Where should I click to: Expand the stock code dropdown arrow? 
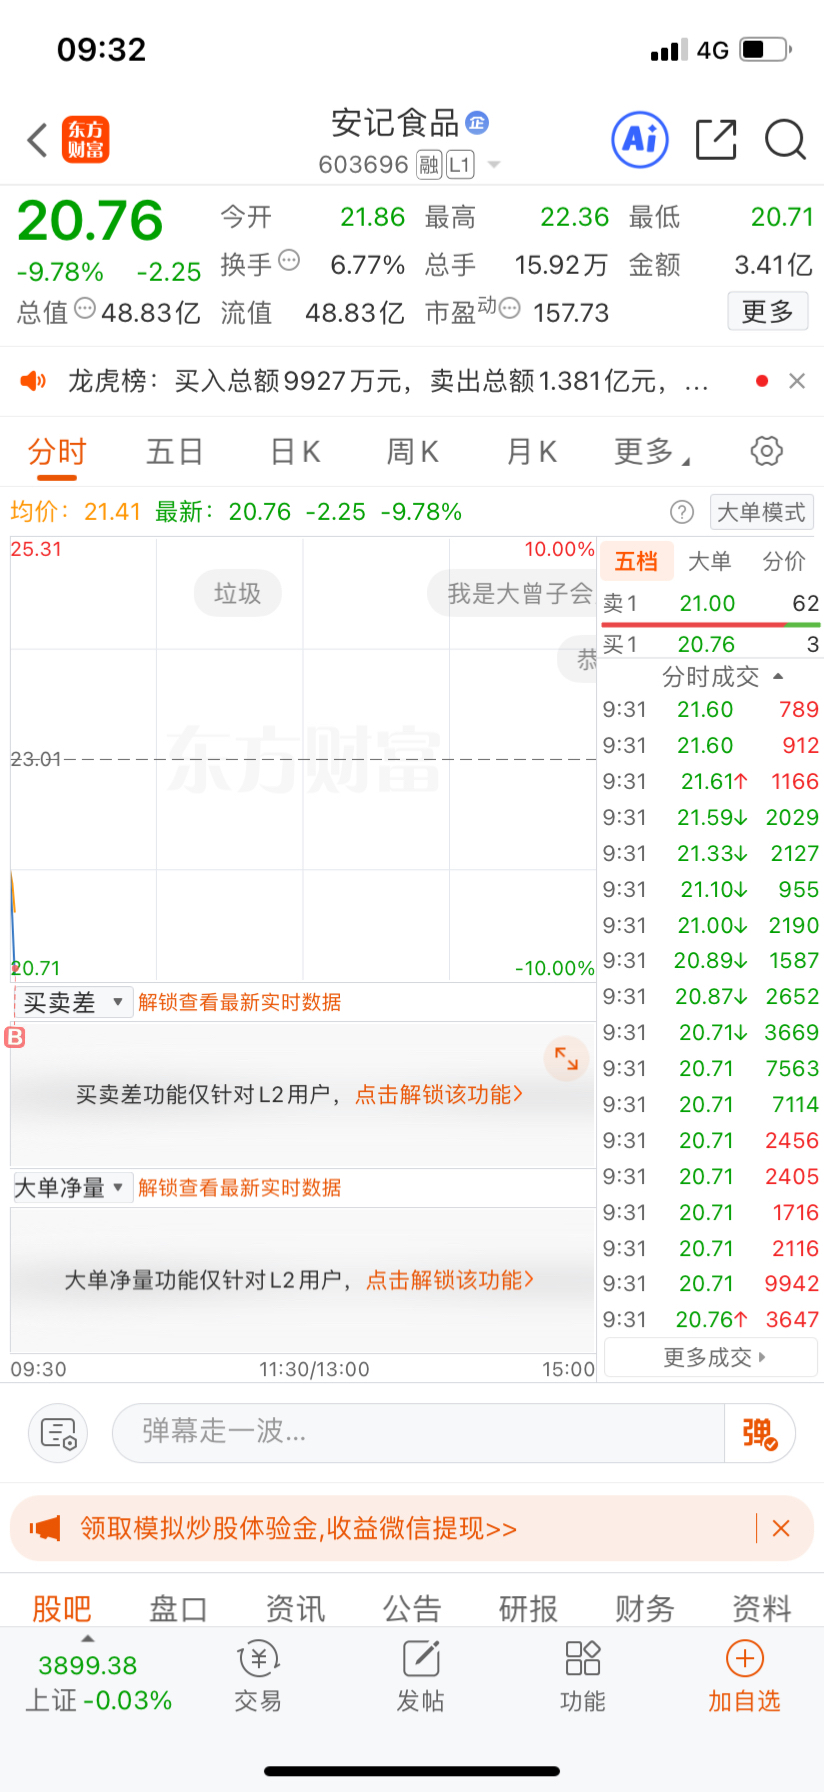[494, 165]
